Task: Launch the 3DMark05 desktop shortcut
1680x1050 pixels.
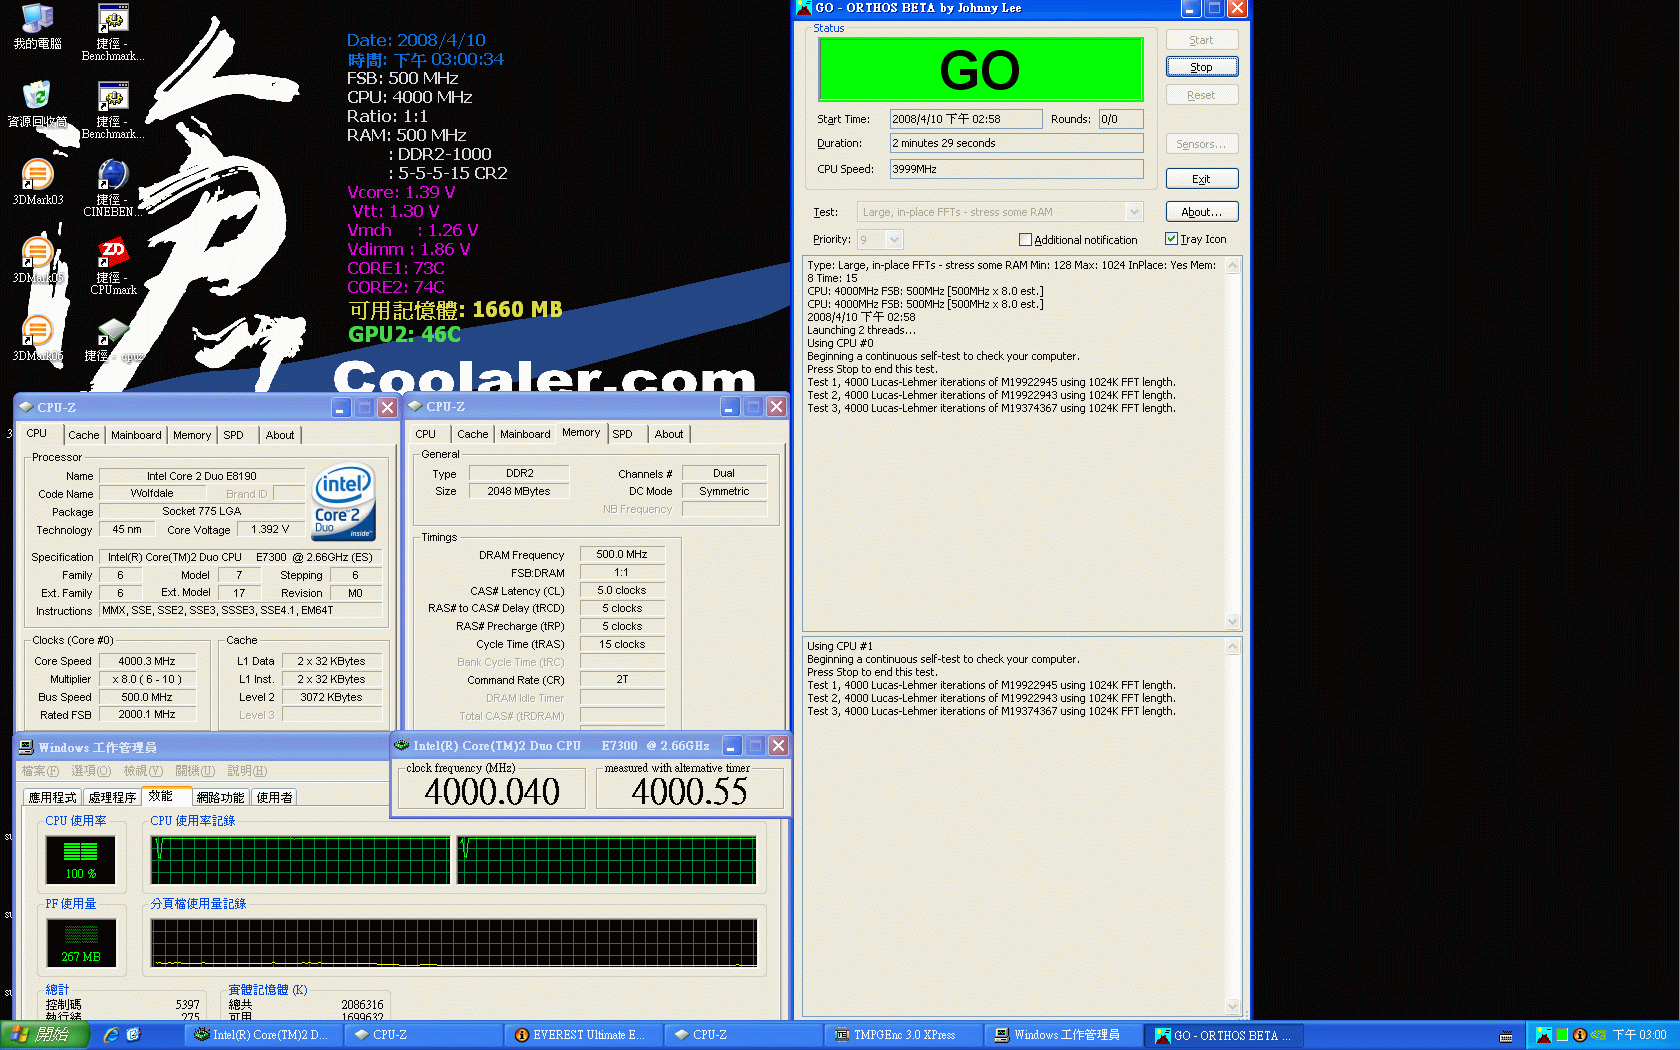Action: (37, 260)
